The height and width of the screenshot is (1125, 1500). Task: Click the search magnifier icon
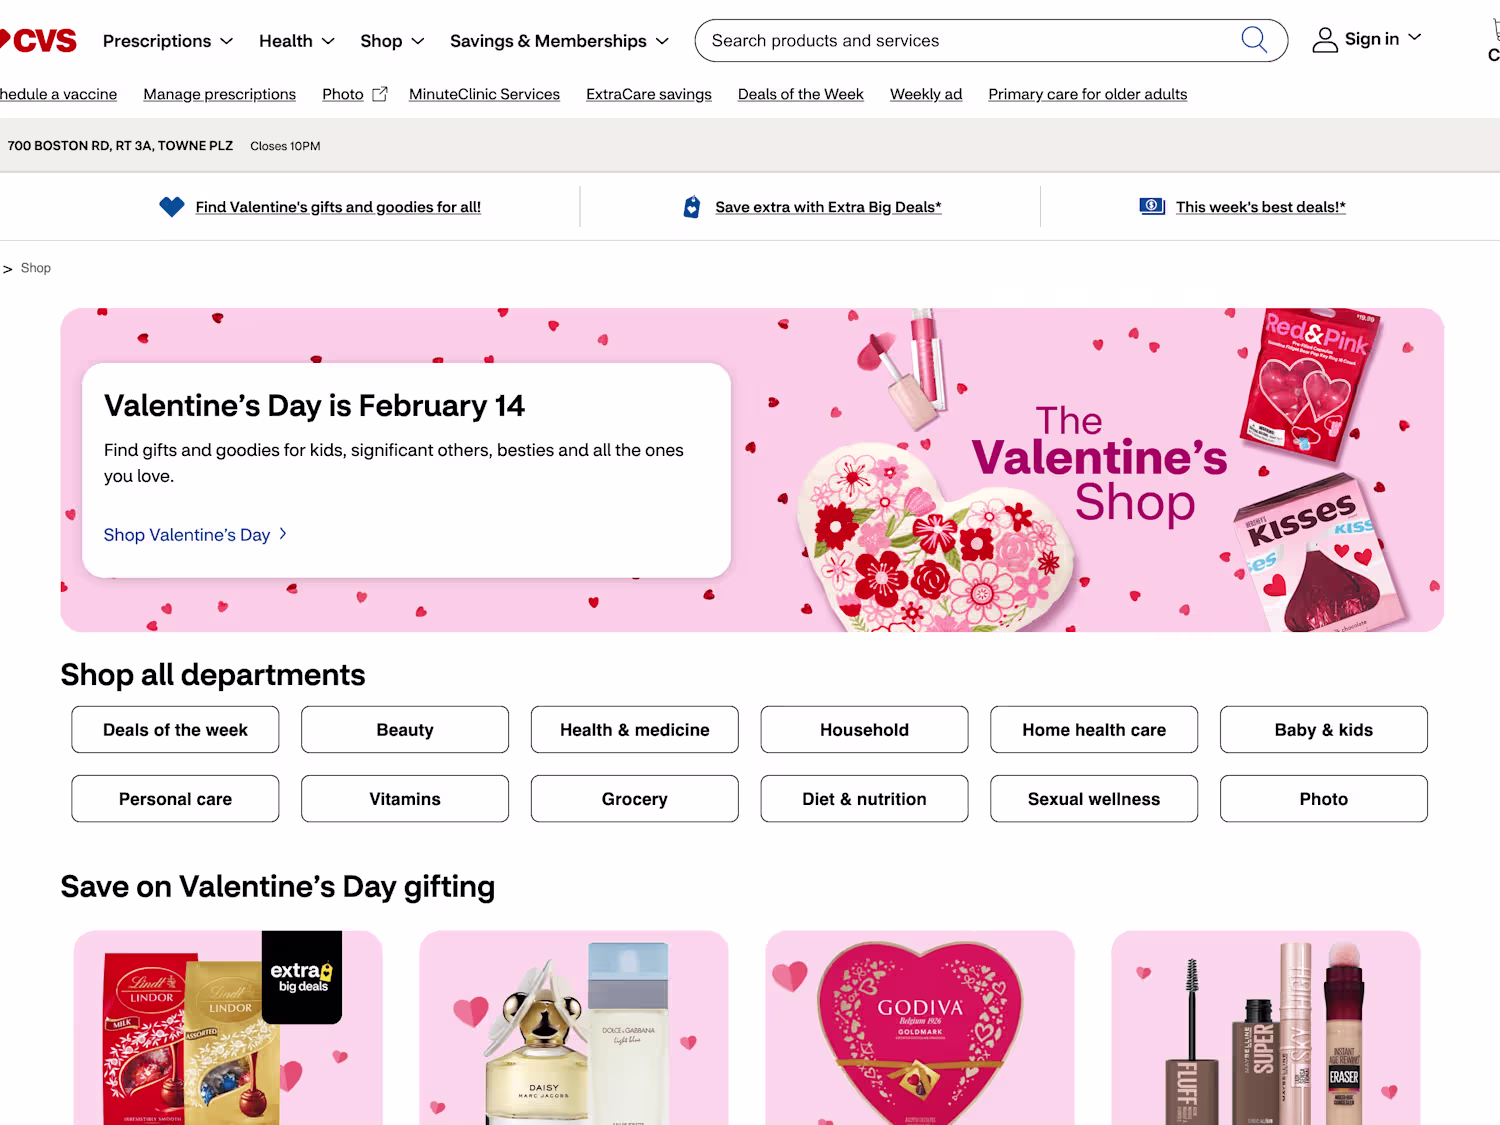click(1253, 40)
